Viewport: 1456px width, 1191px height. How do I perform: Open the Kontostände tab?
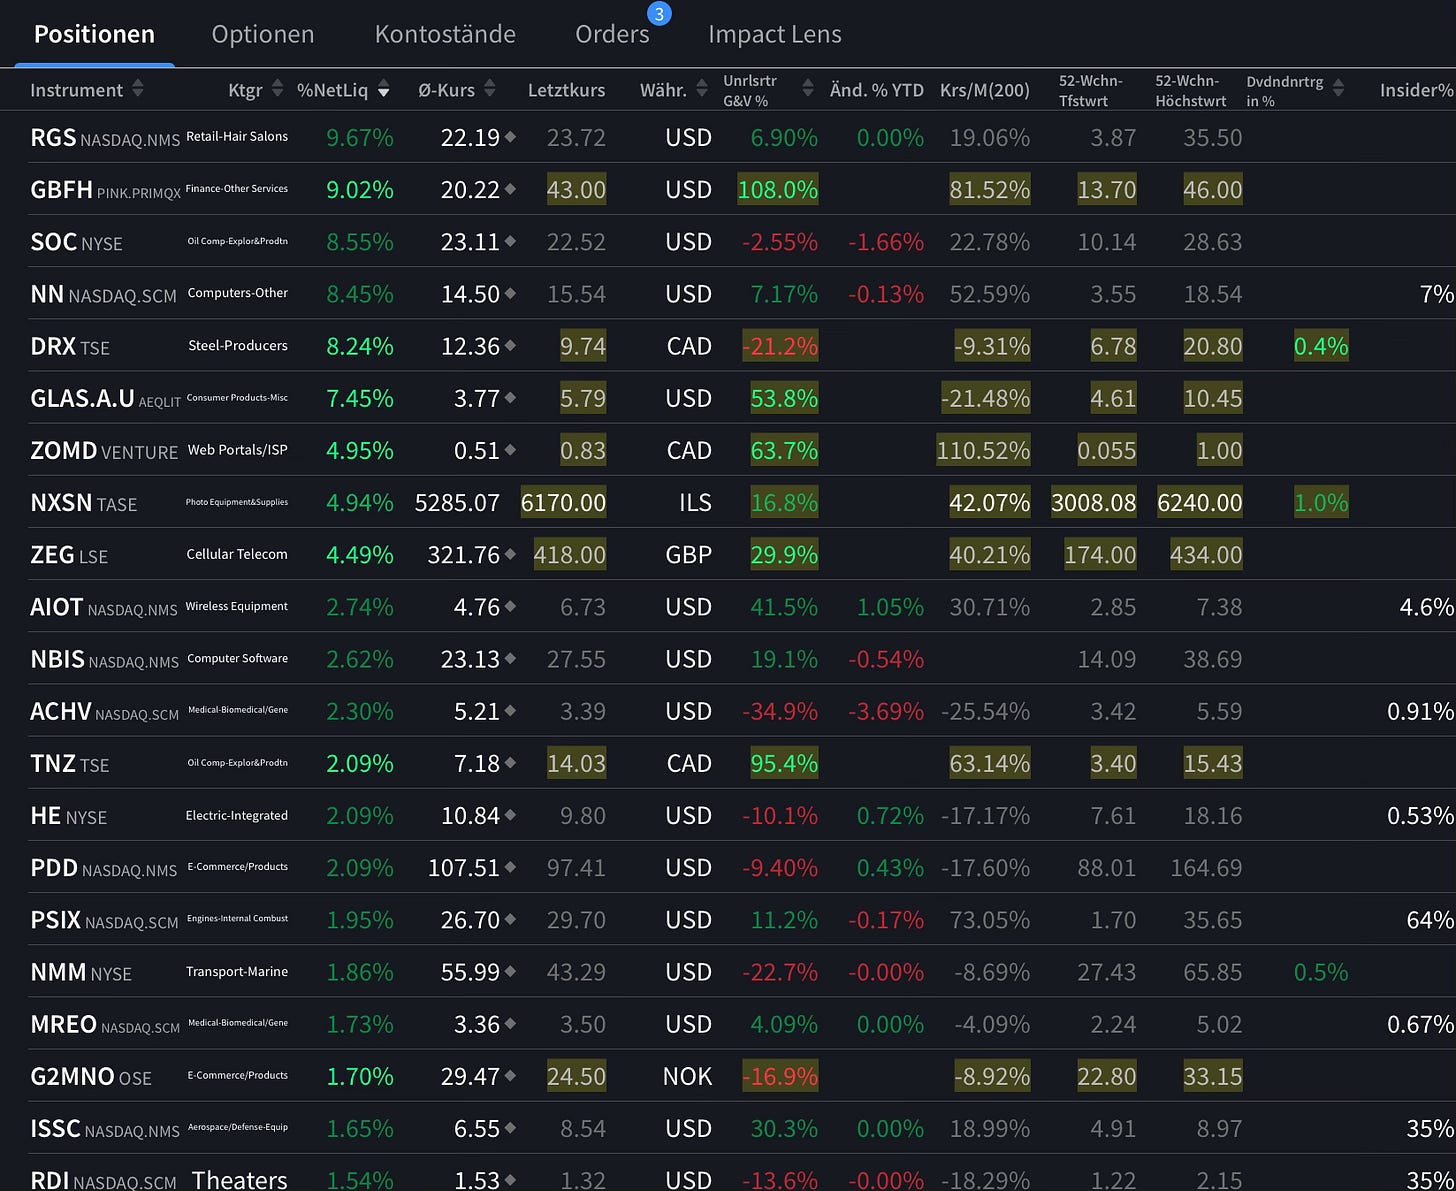point(445,34)
